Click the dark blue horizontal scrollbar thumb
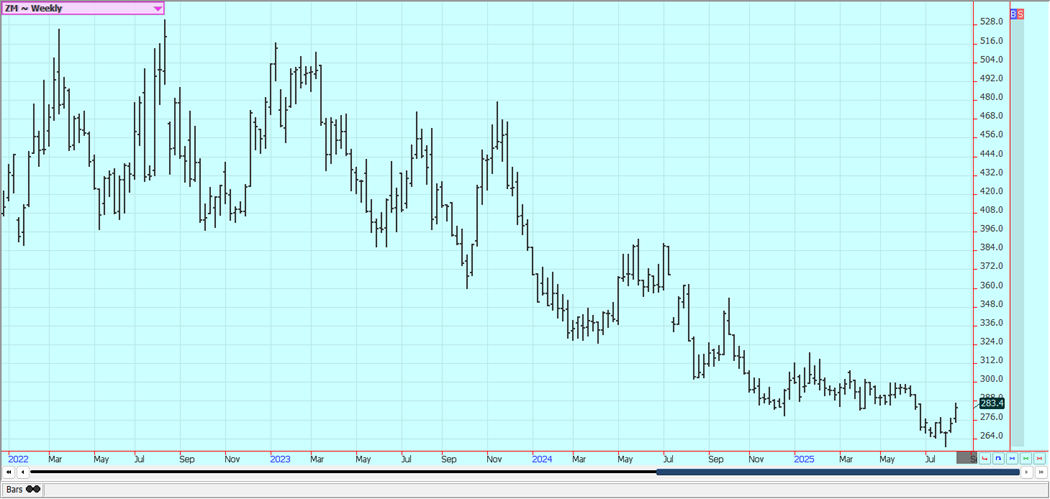The image size is (1050, 499). click(838, 472)
